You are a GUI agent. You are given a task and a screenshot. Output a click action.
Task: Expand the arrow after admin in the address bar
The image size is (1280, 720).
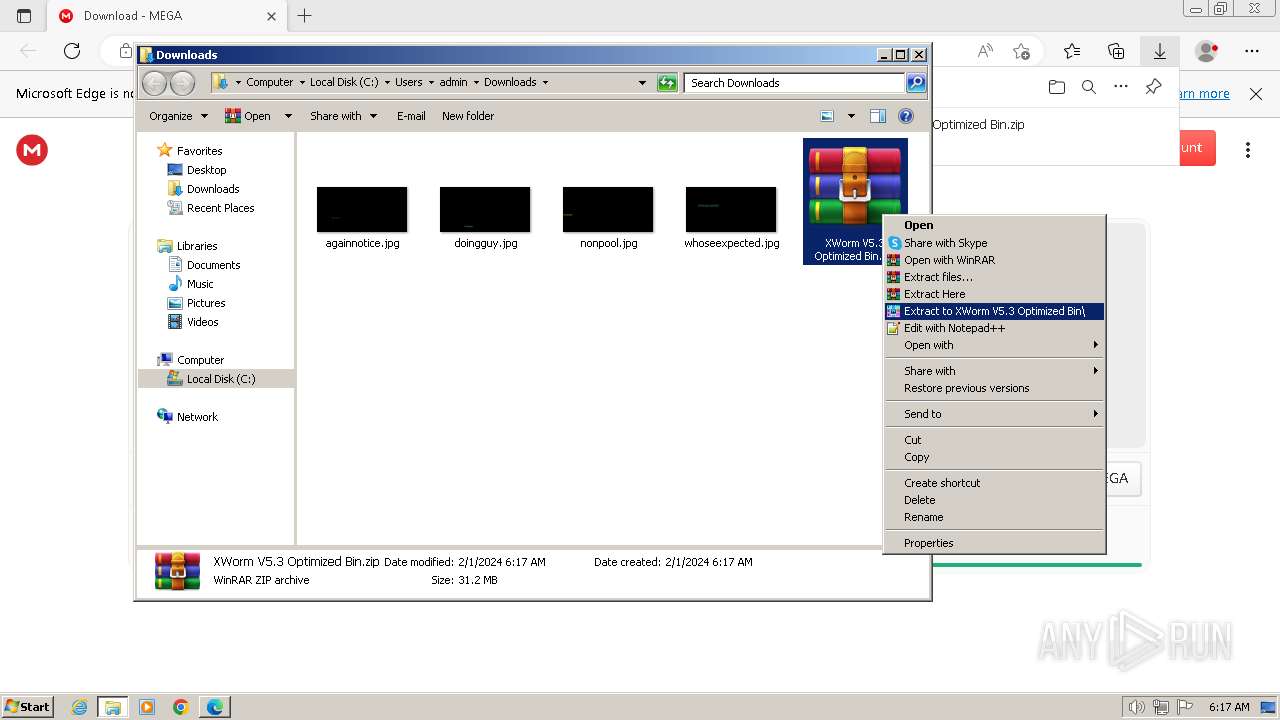coord(476,83)
